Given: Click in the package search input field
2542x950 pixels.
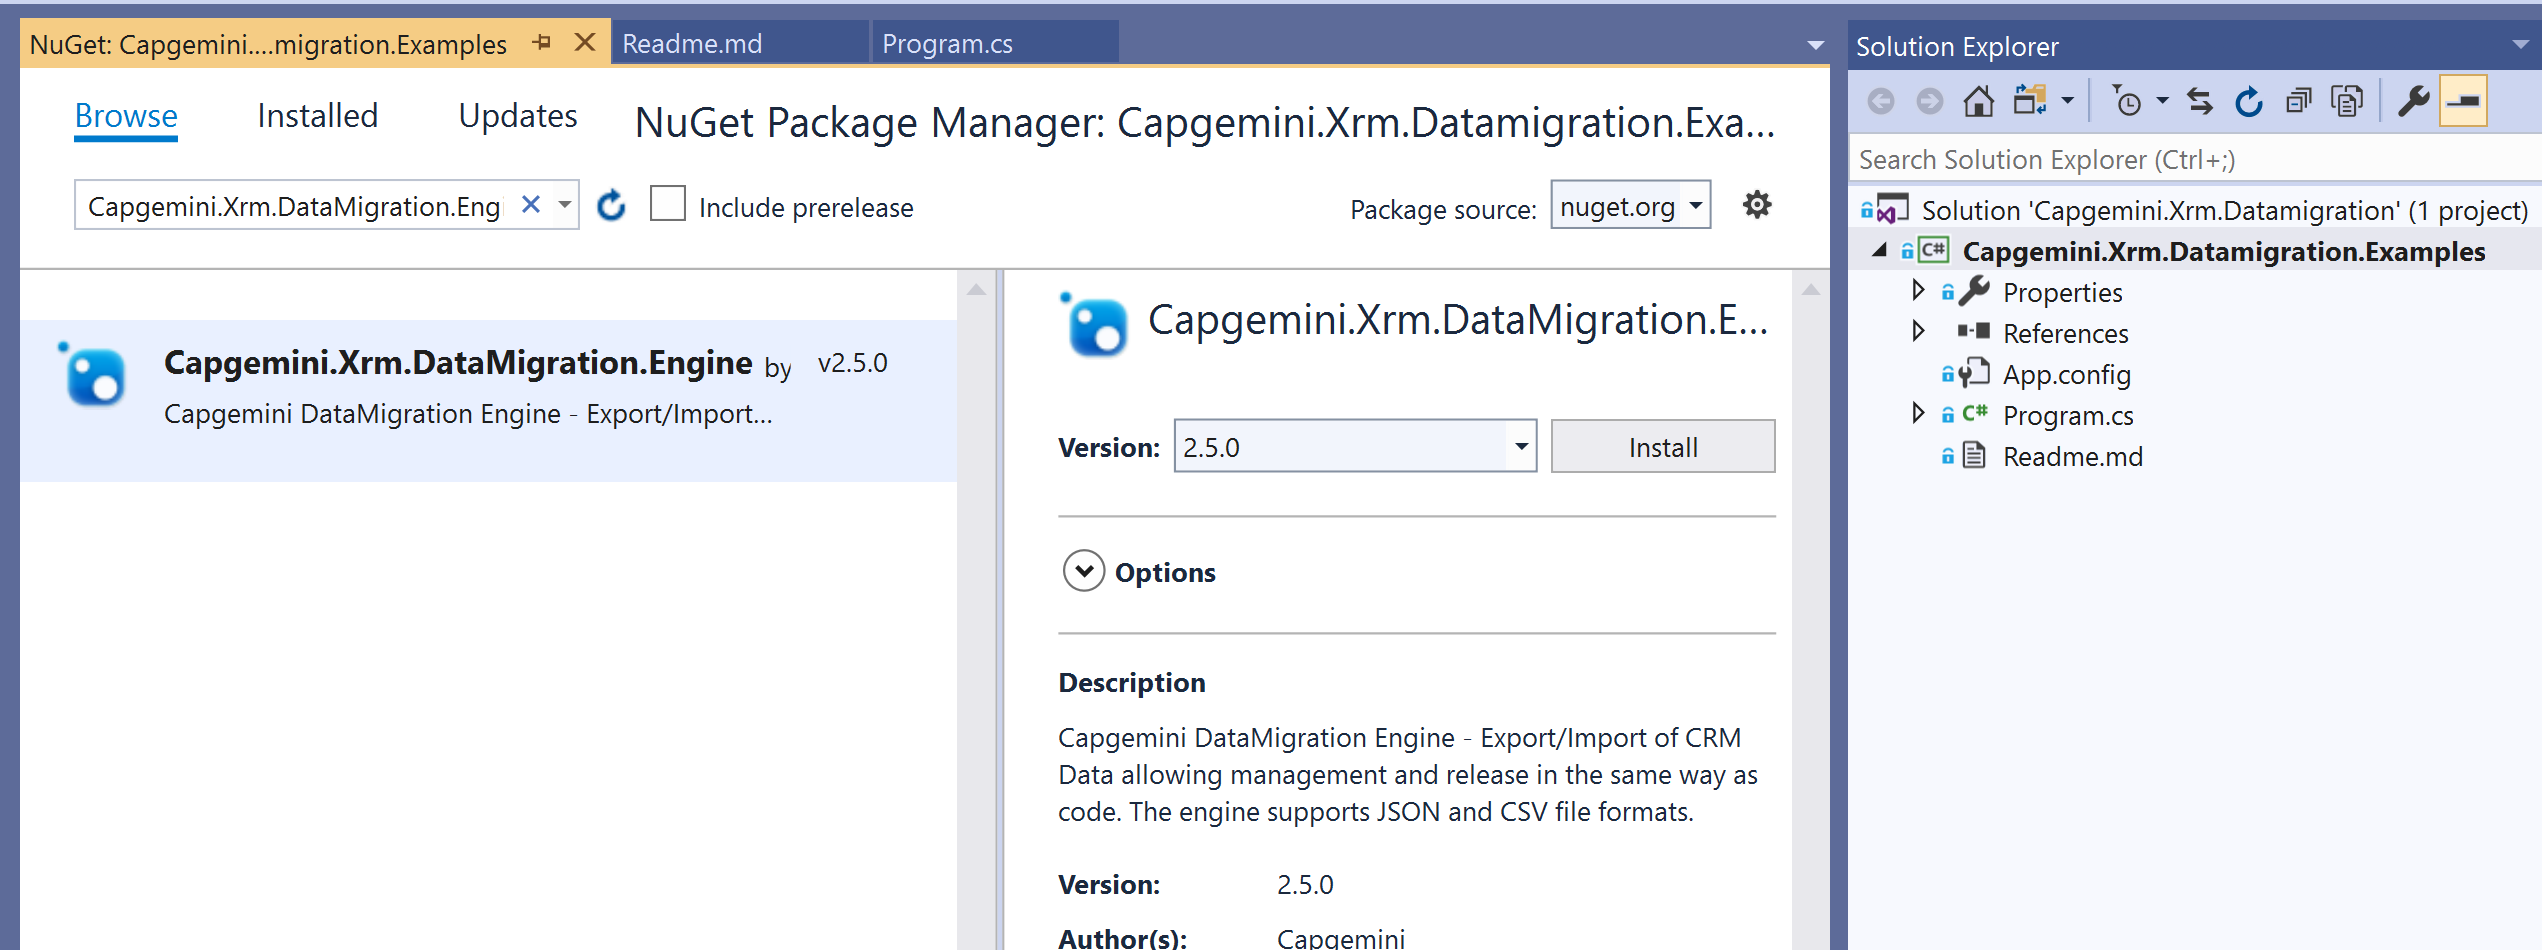Looking at the screenshot, I should [295, 206].
